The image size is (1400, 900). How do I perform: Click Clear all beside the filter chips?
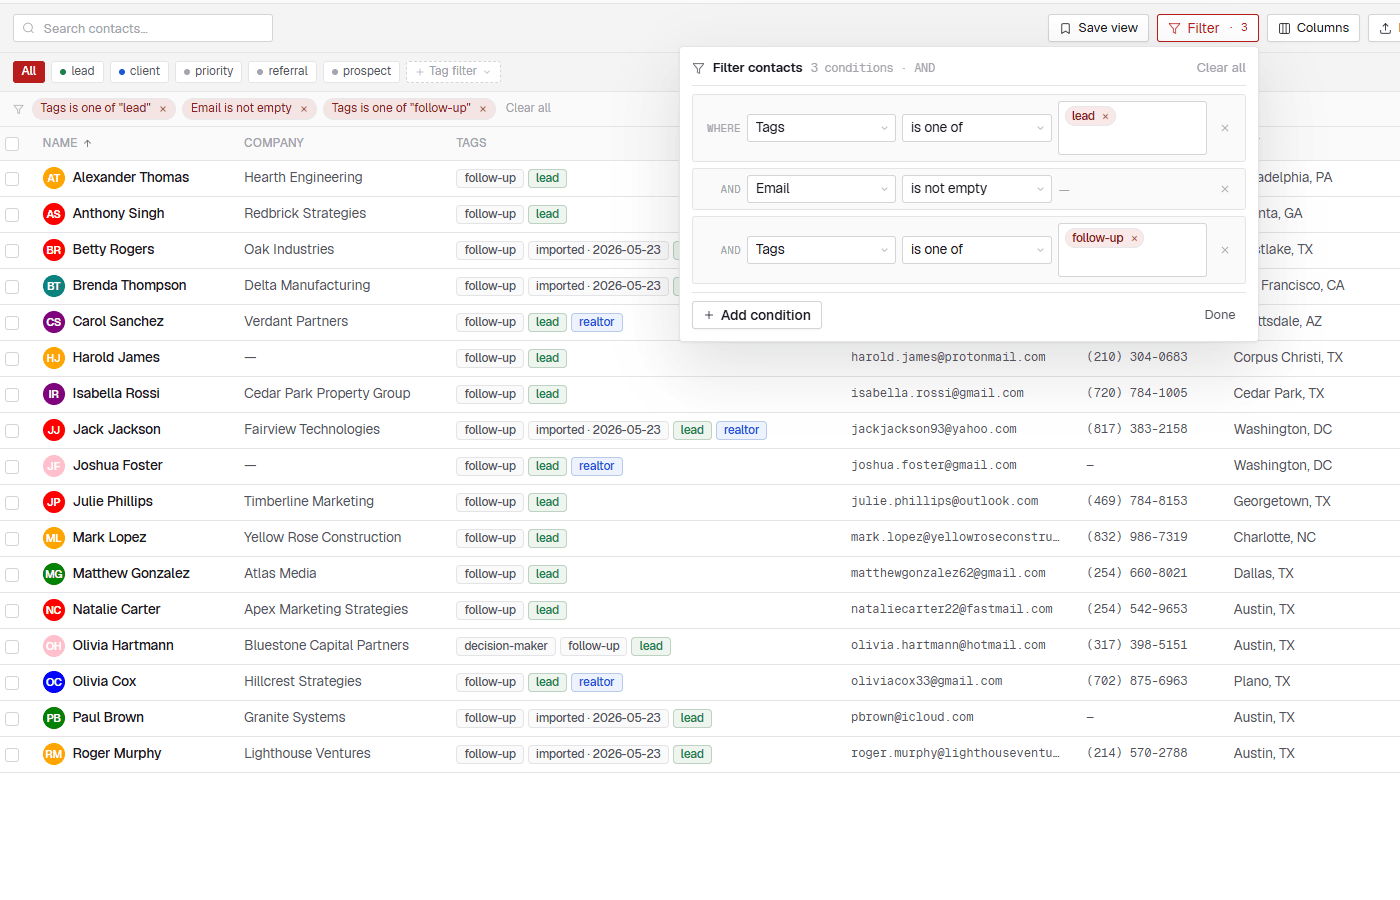click(528, 108)
